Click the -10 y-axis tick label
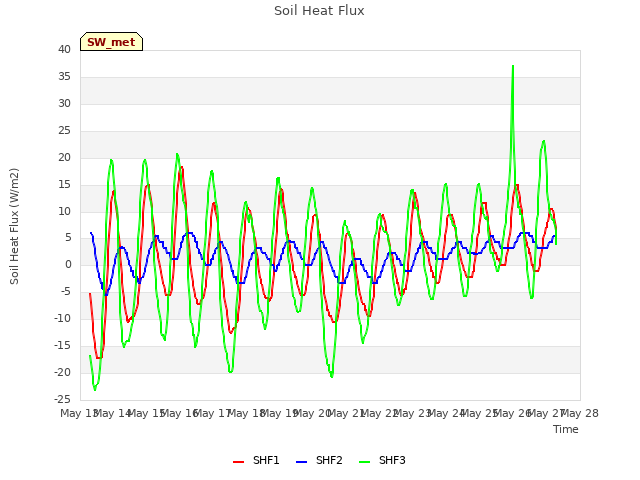 62,318
